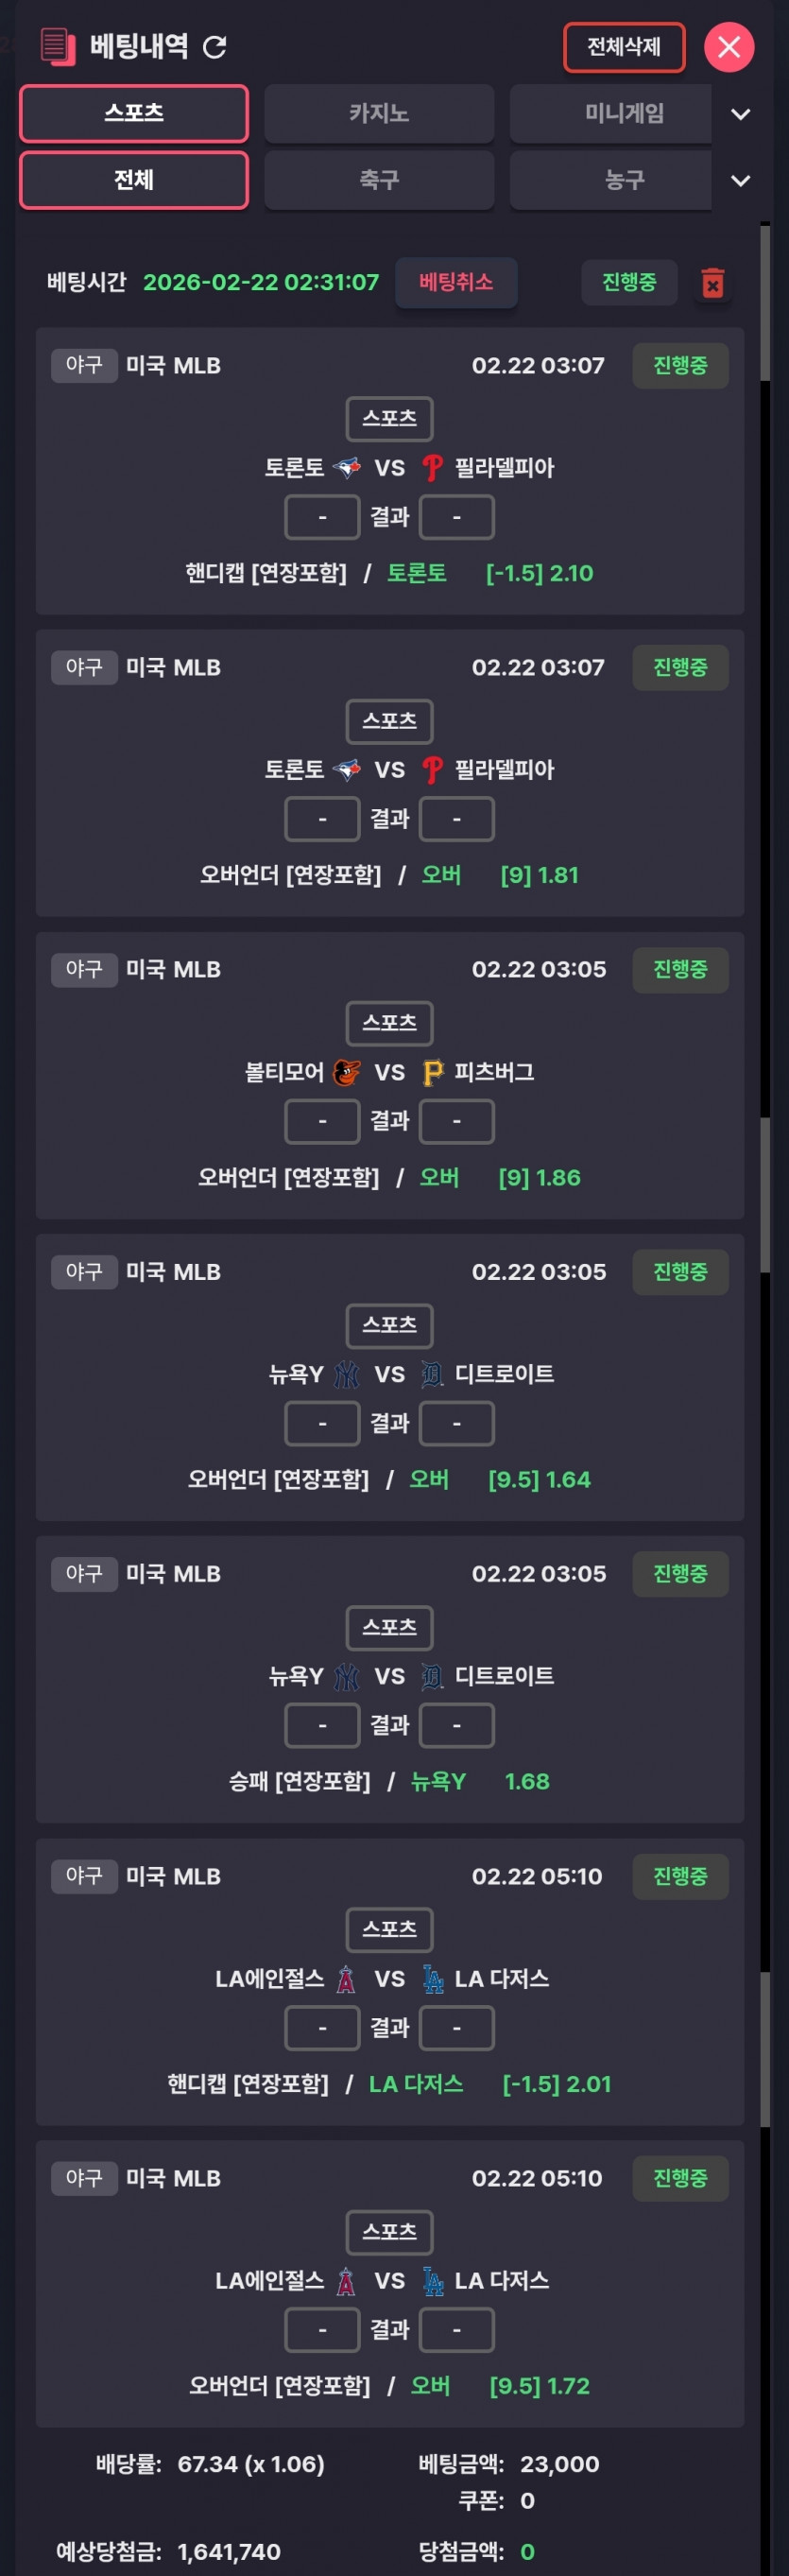This screenshot has width=789, height=2576.
Task: Click the Pittsburgh Pirates team logo
Action: 432,1072
